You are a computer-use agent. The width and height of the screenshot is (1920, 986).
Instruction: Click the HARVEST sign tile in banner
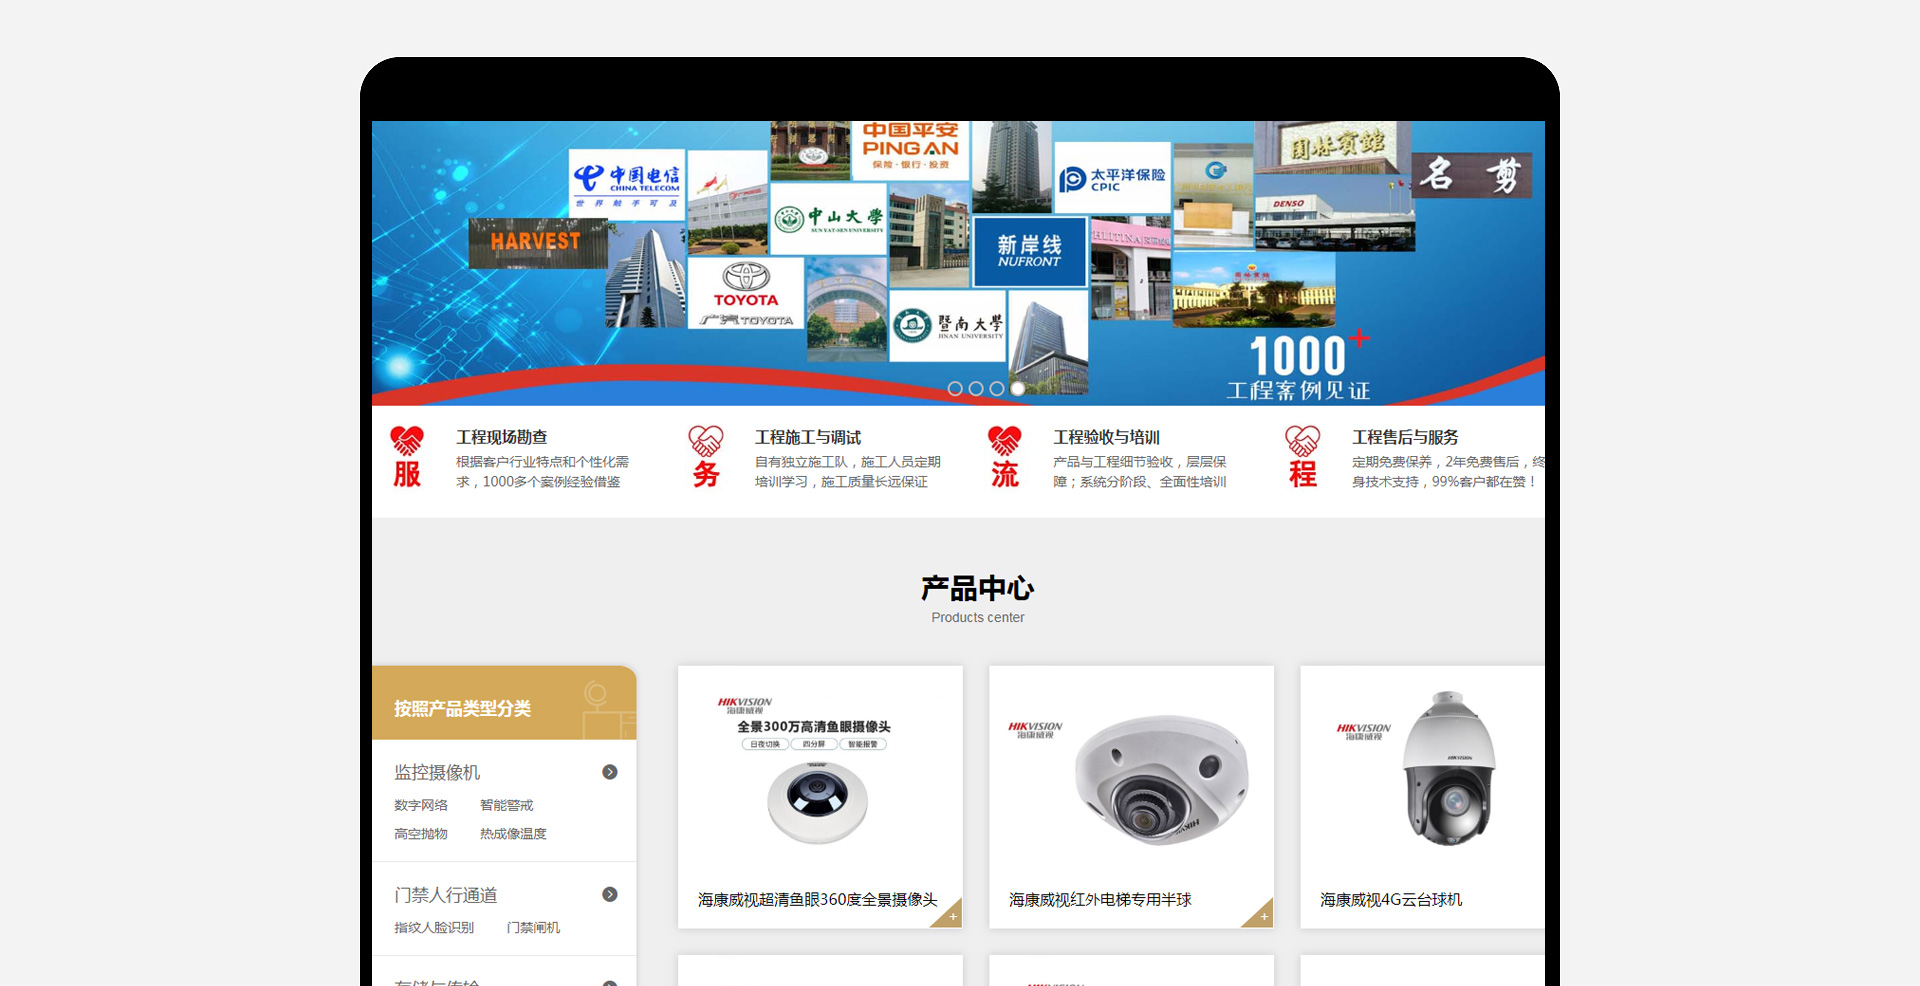coord(538,243)
